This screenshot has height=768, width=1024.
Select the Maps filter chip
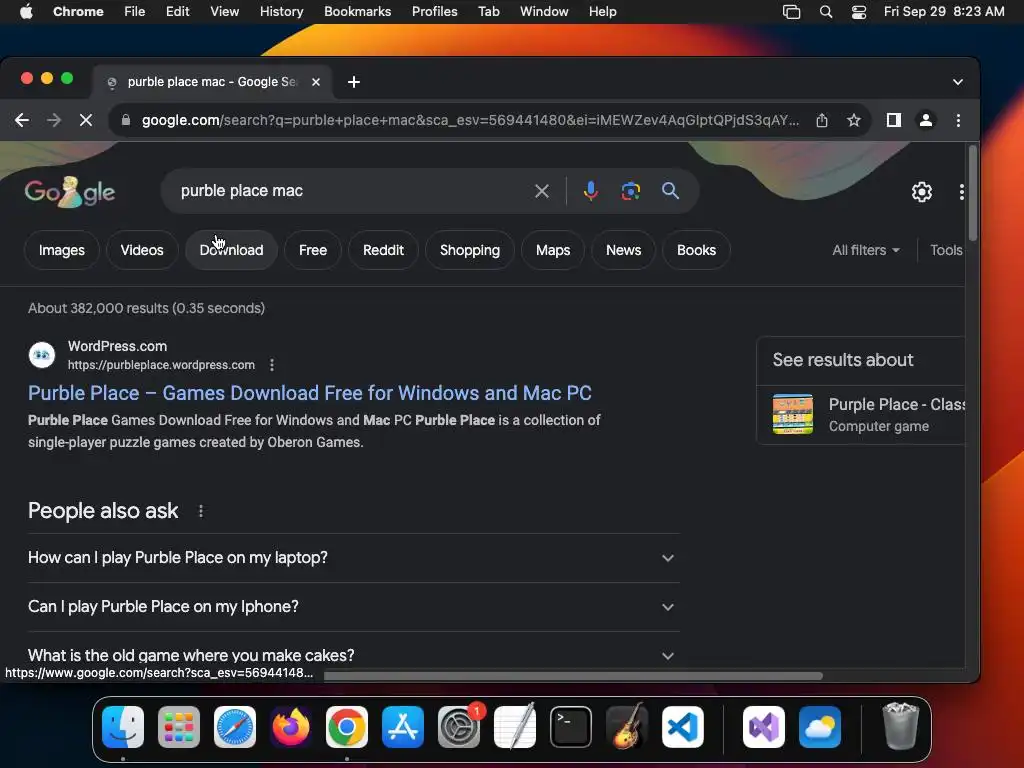click(552, 250)
